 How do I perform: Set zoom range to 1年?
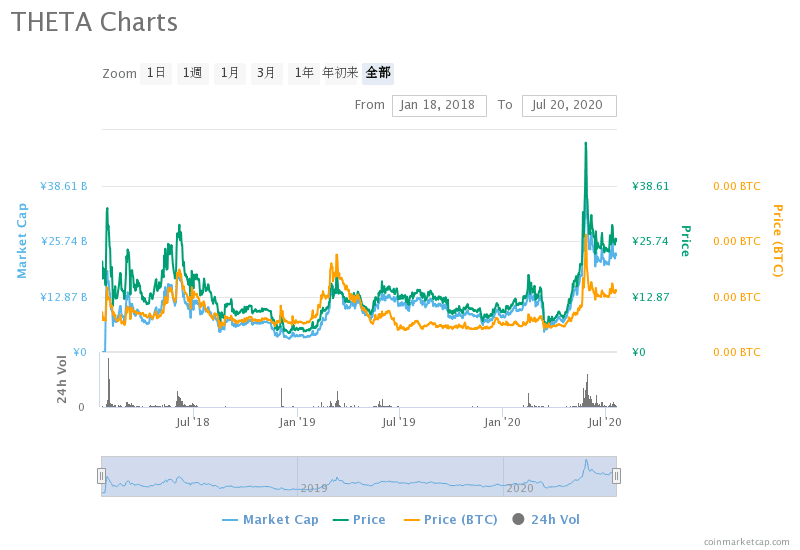coord(304,73)
